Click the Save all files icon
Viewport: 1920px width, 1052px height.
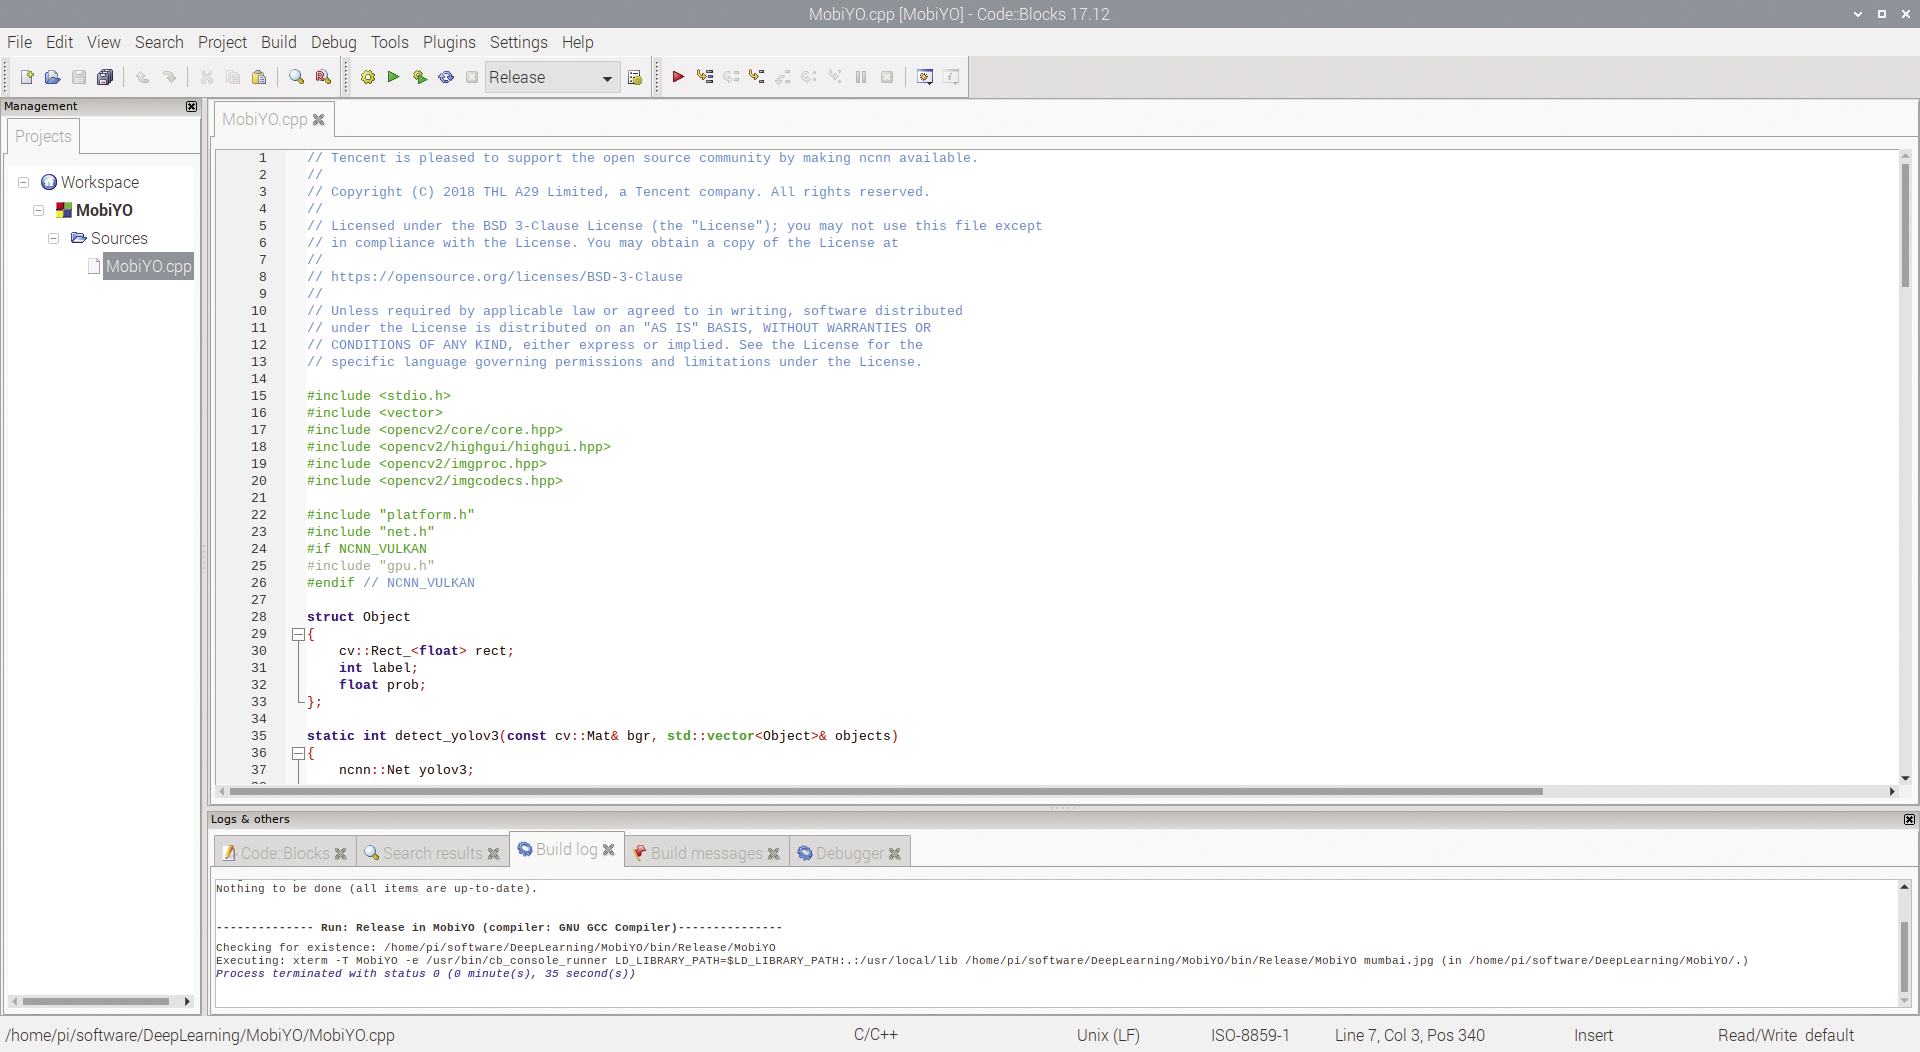(105, 77)
